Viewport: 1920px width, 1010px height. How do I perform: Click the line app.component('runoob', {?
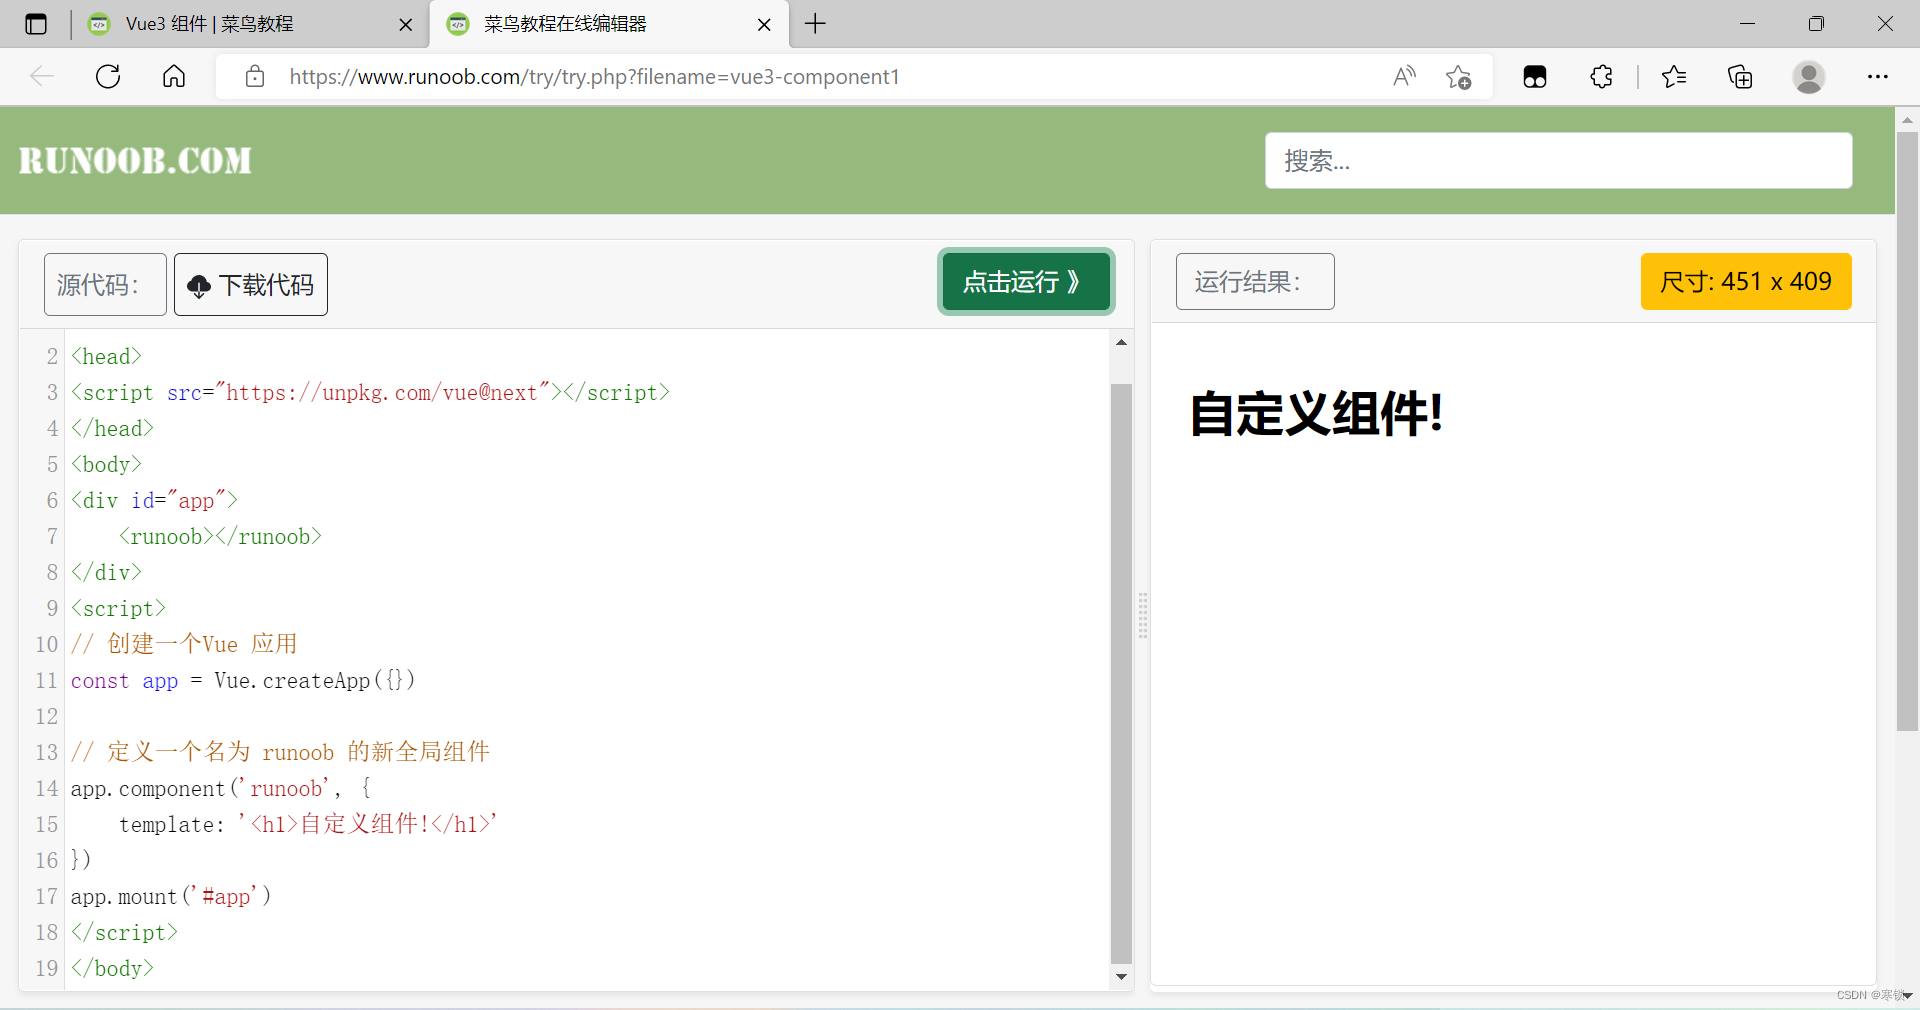(x=221, y=788)
